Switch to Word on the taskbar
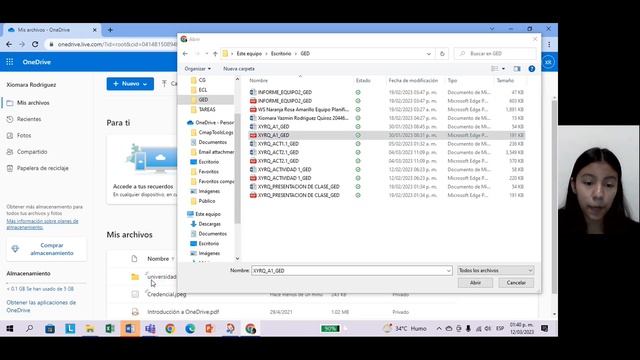The height and width of the screenshot is (360, 640). pyautogui.click(x=130, y=328)
